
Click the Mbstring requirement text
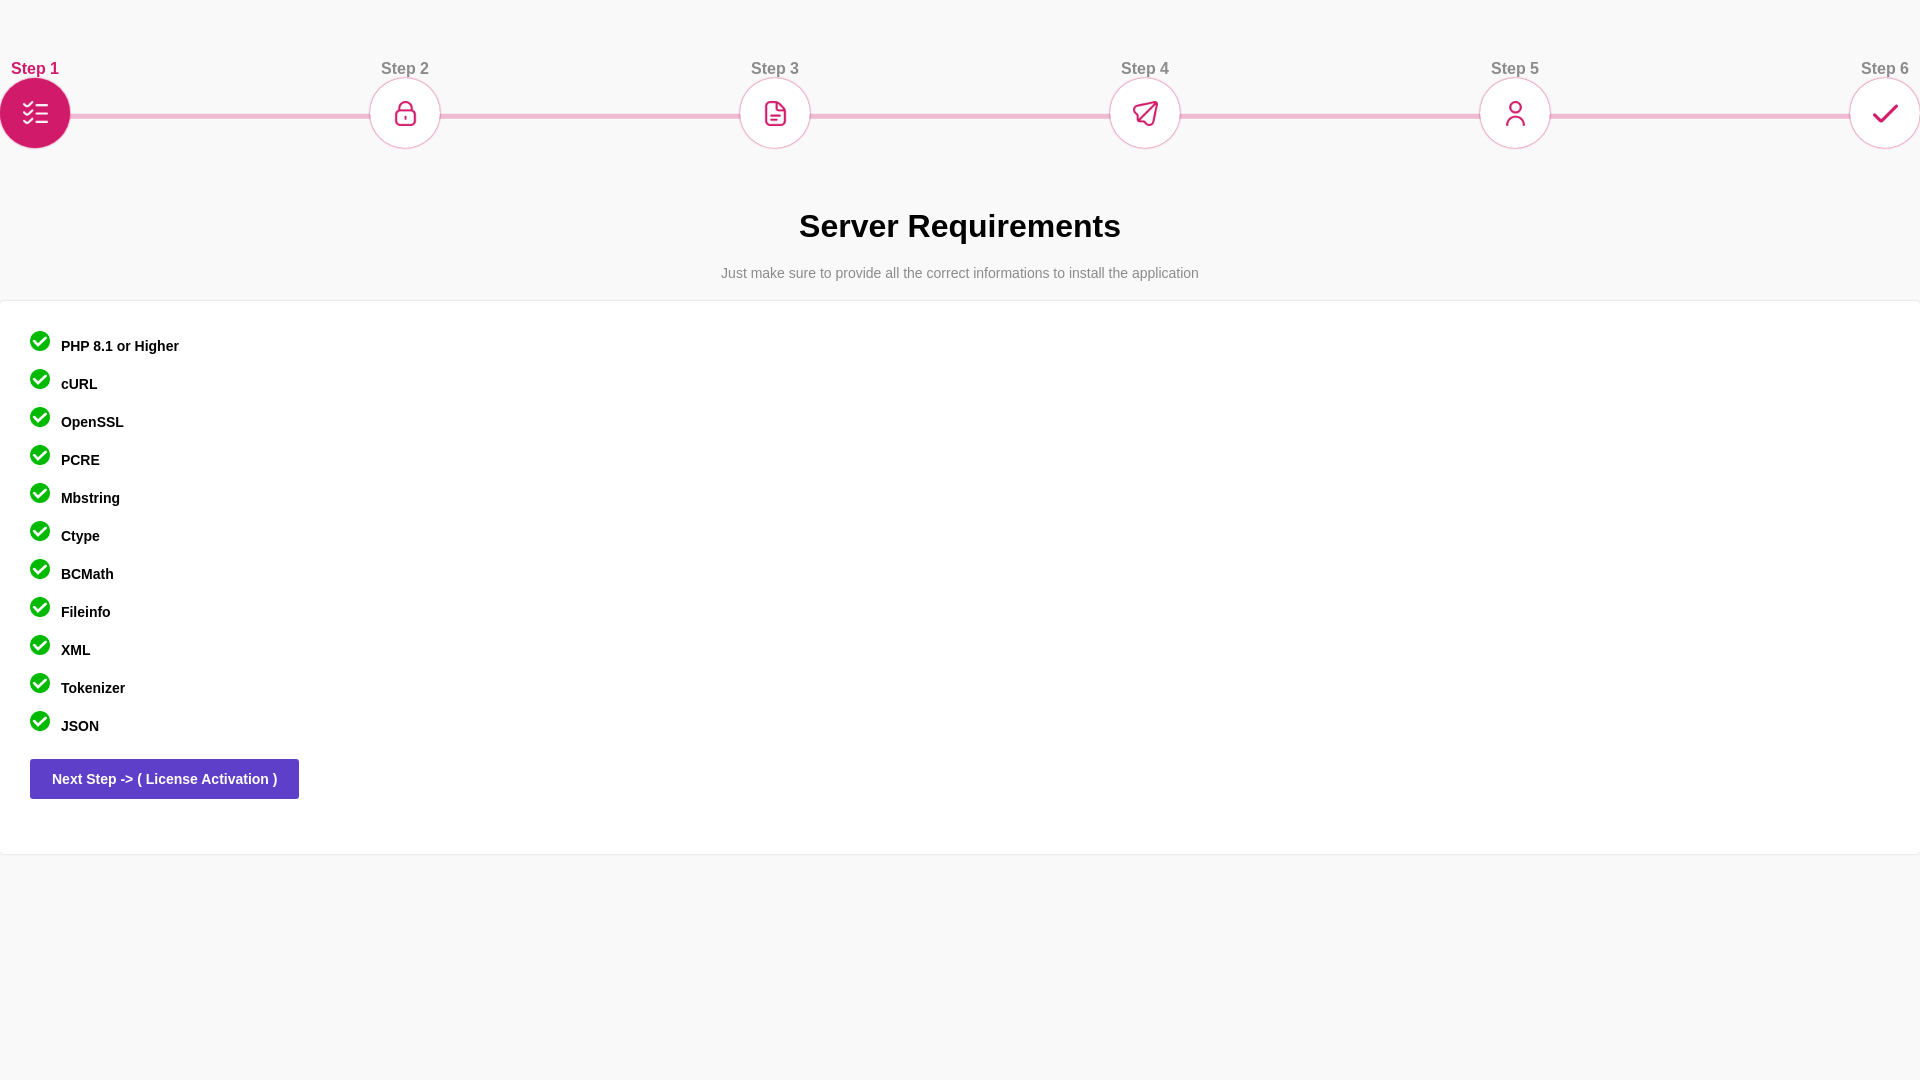point(90,498)
